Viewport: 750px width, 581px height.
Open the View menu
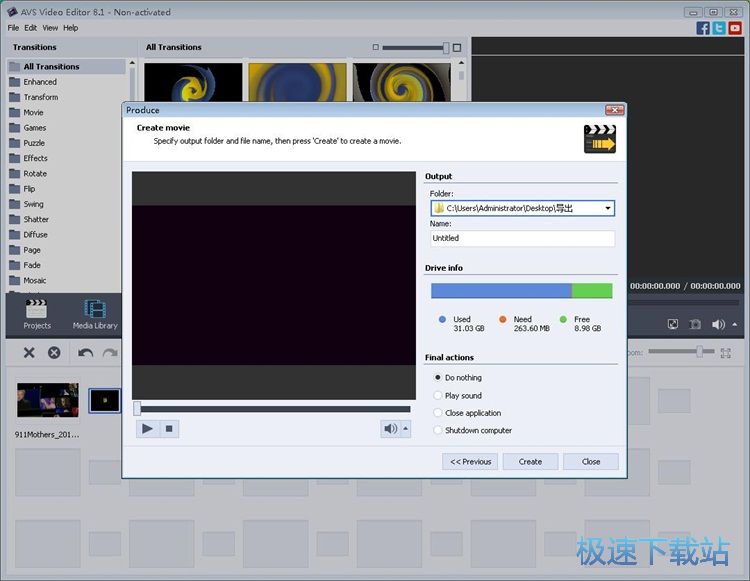(x=50, y=28)
